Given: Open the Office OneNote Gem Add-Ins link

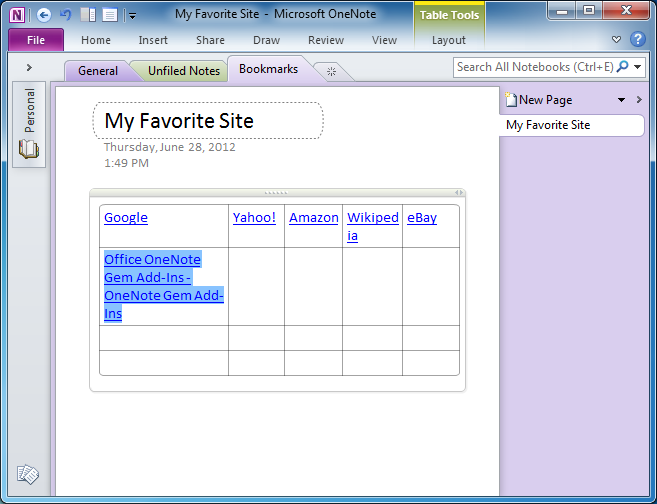Looking at the screenshot, I should click(x=164, y=286).
